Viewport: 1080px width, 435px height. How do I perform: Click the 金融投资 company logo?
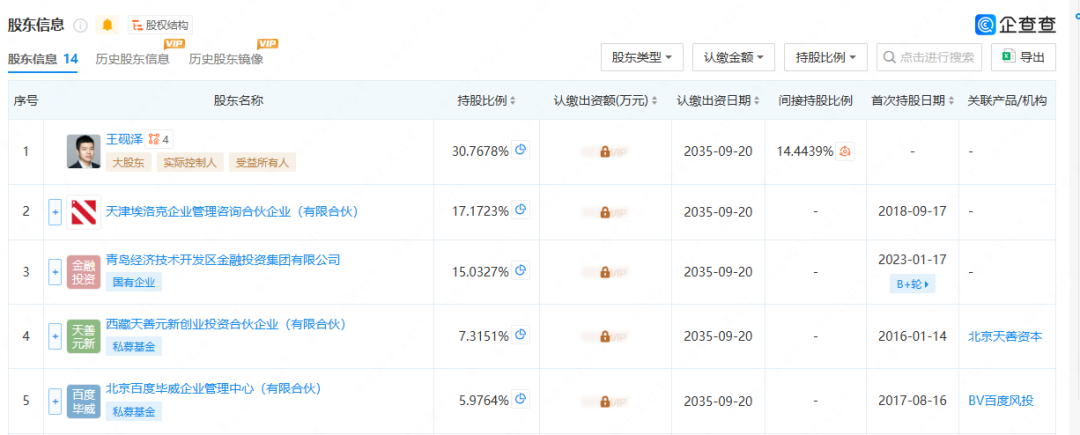pyautogui.click(x=83, y=272)
